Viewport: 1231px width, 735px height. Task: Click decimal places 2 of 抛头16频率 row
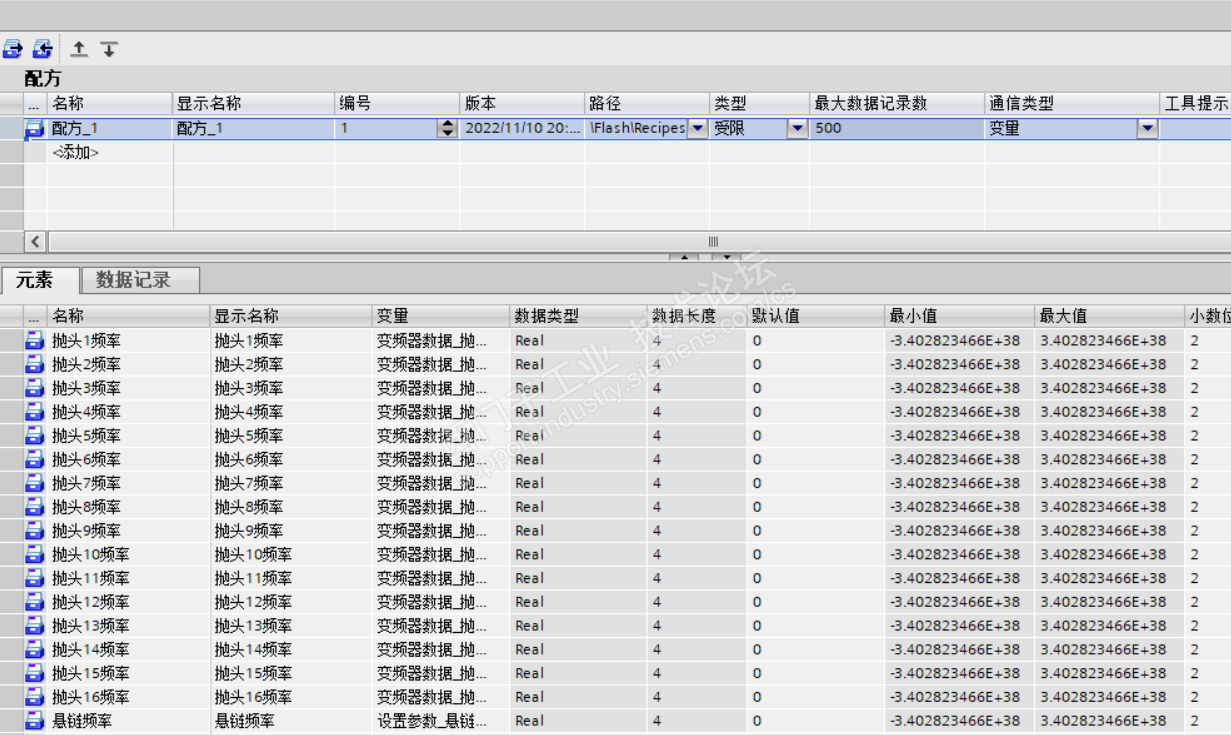[1207, 696]
